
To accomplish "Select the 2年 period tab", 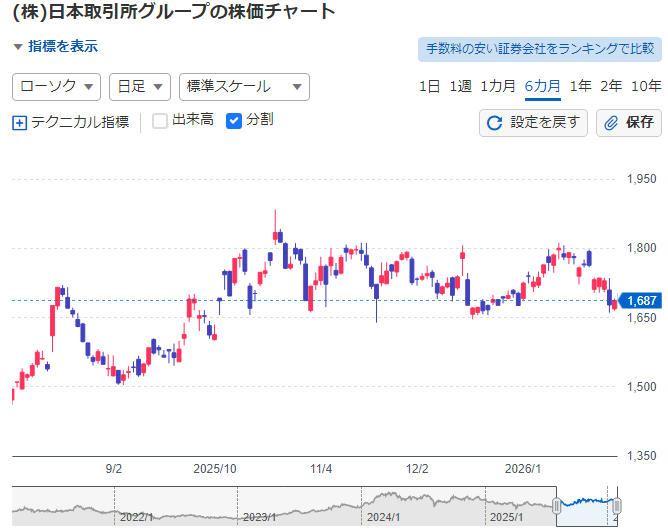I will tap(611, 87).
